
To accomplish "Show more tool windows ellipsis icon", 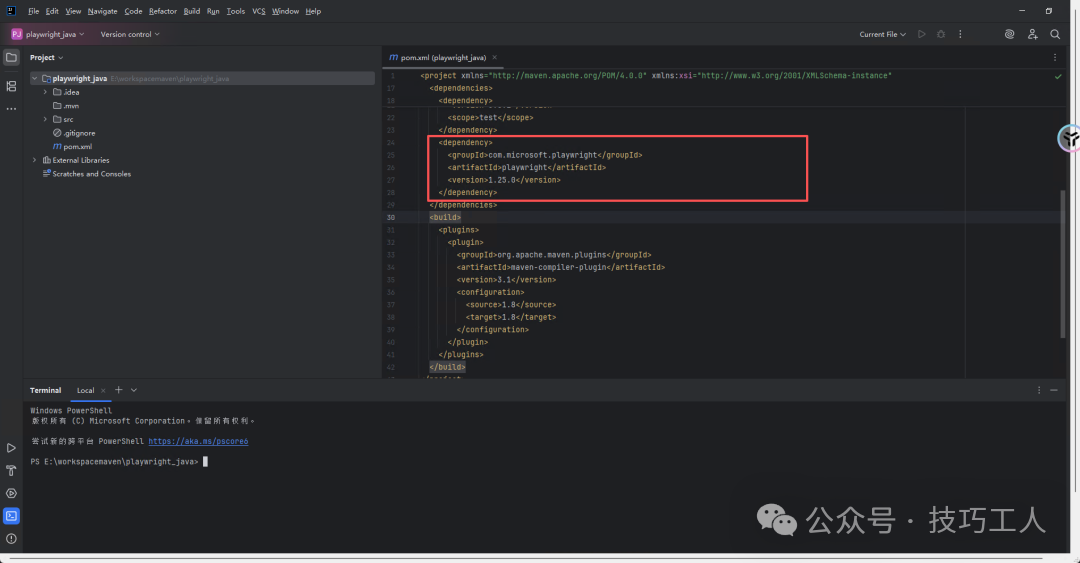I will pos(11,109).
